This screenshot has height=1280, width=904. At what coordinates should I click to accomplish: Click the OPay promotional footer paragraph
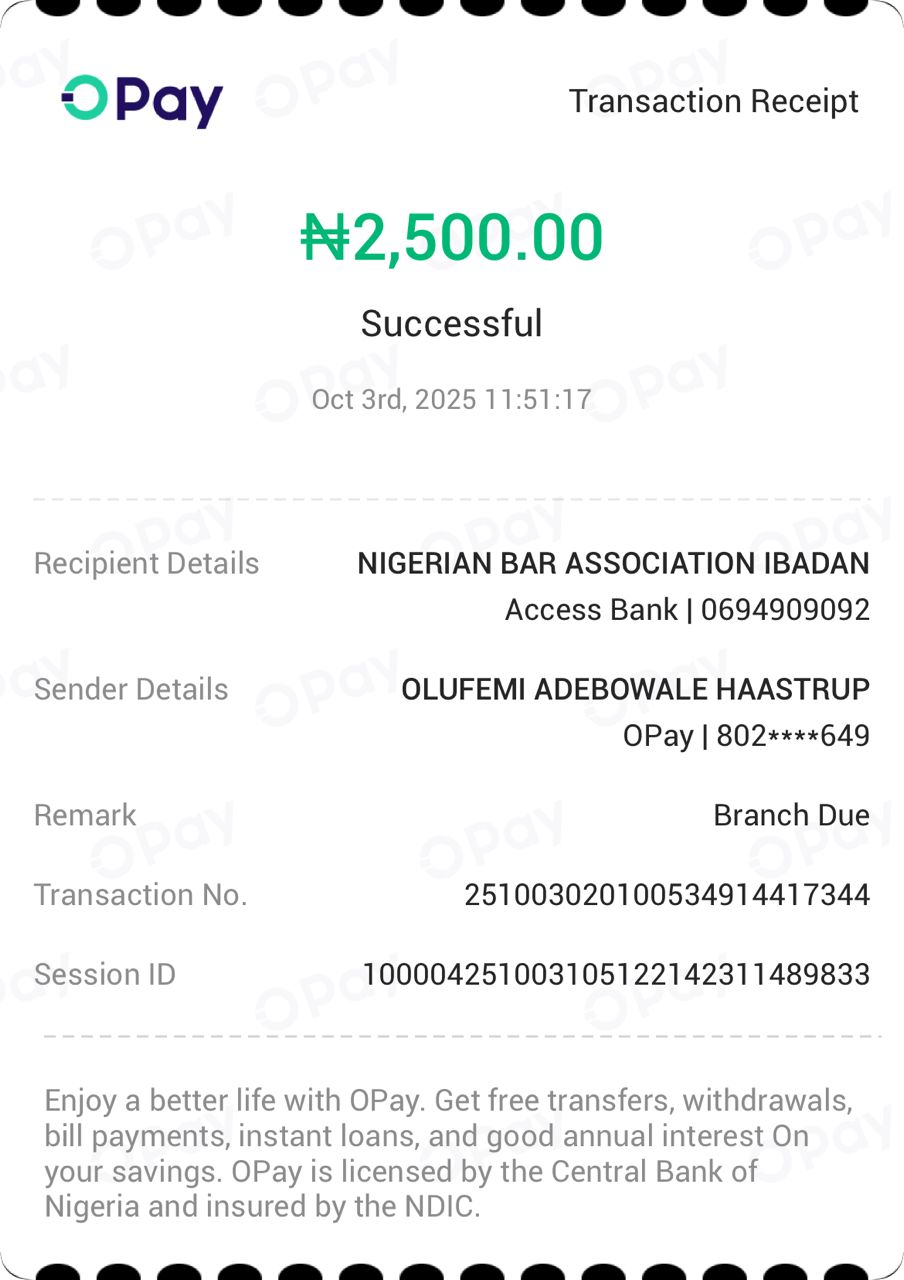(450, 1154)
